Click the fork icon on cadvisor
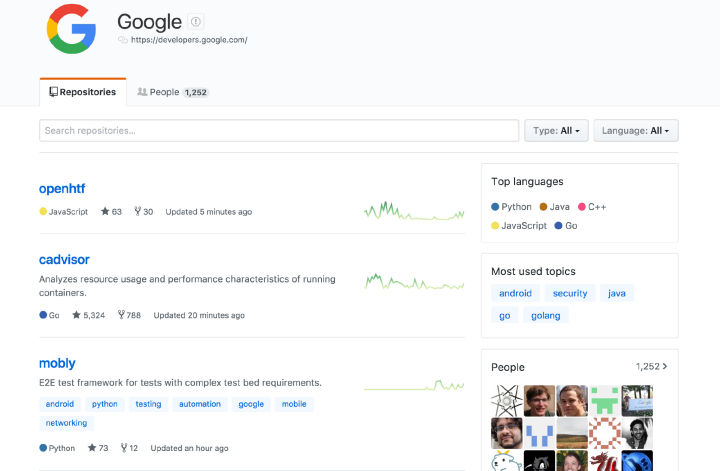 coord(121,315)
